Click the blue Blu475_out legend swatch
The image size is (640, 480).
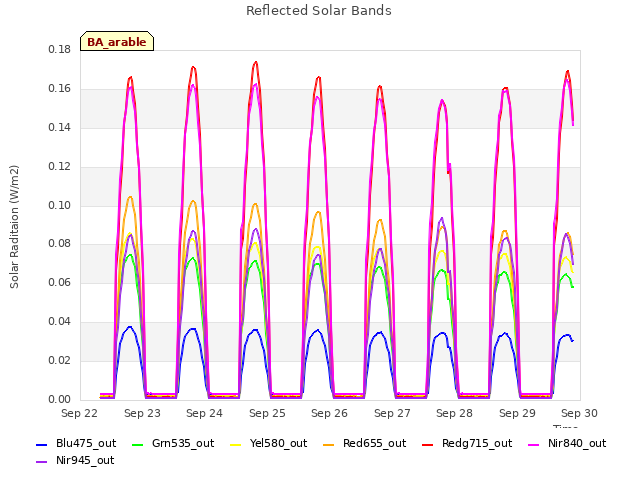click(x=42, y=444)
